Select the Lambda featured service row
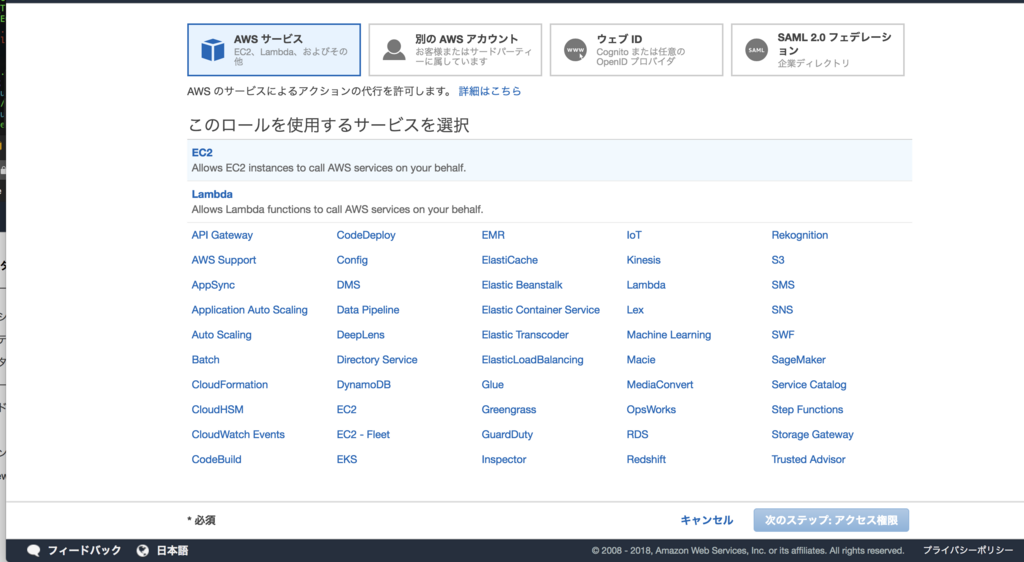The height and width of the screenshot is (562, 1024). pyautogui.click(x=549, y=202)
